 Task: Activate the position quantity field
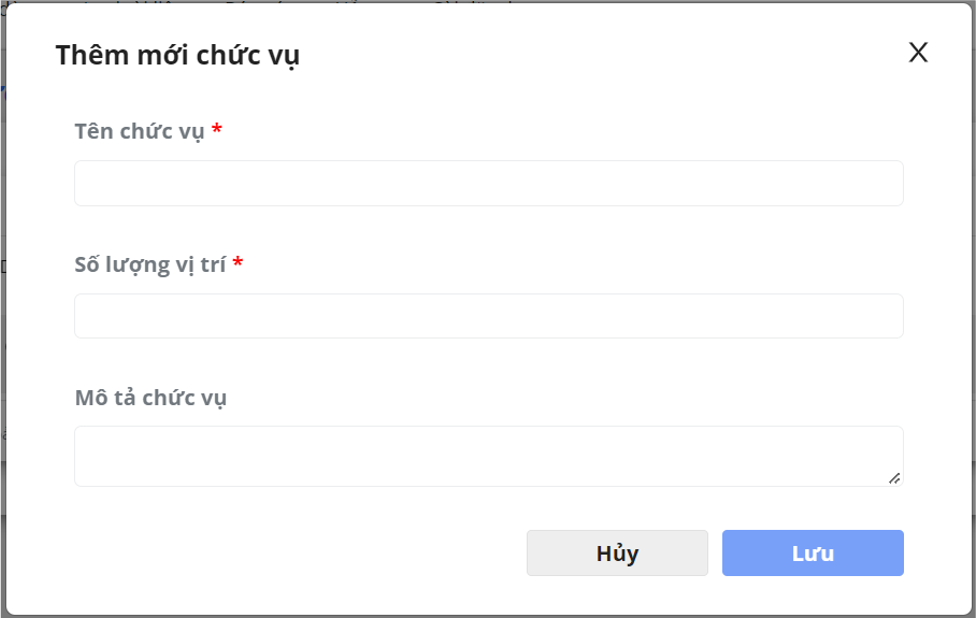point(488,316)
